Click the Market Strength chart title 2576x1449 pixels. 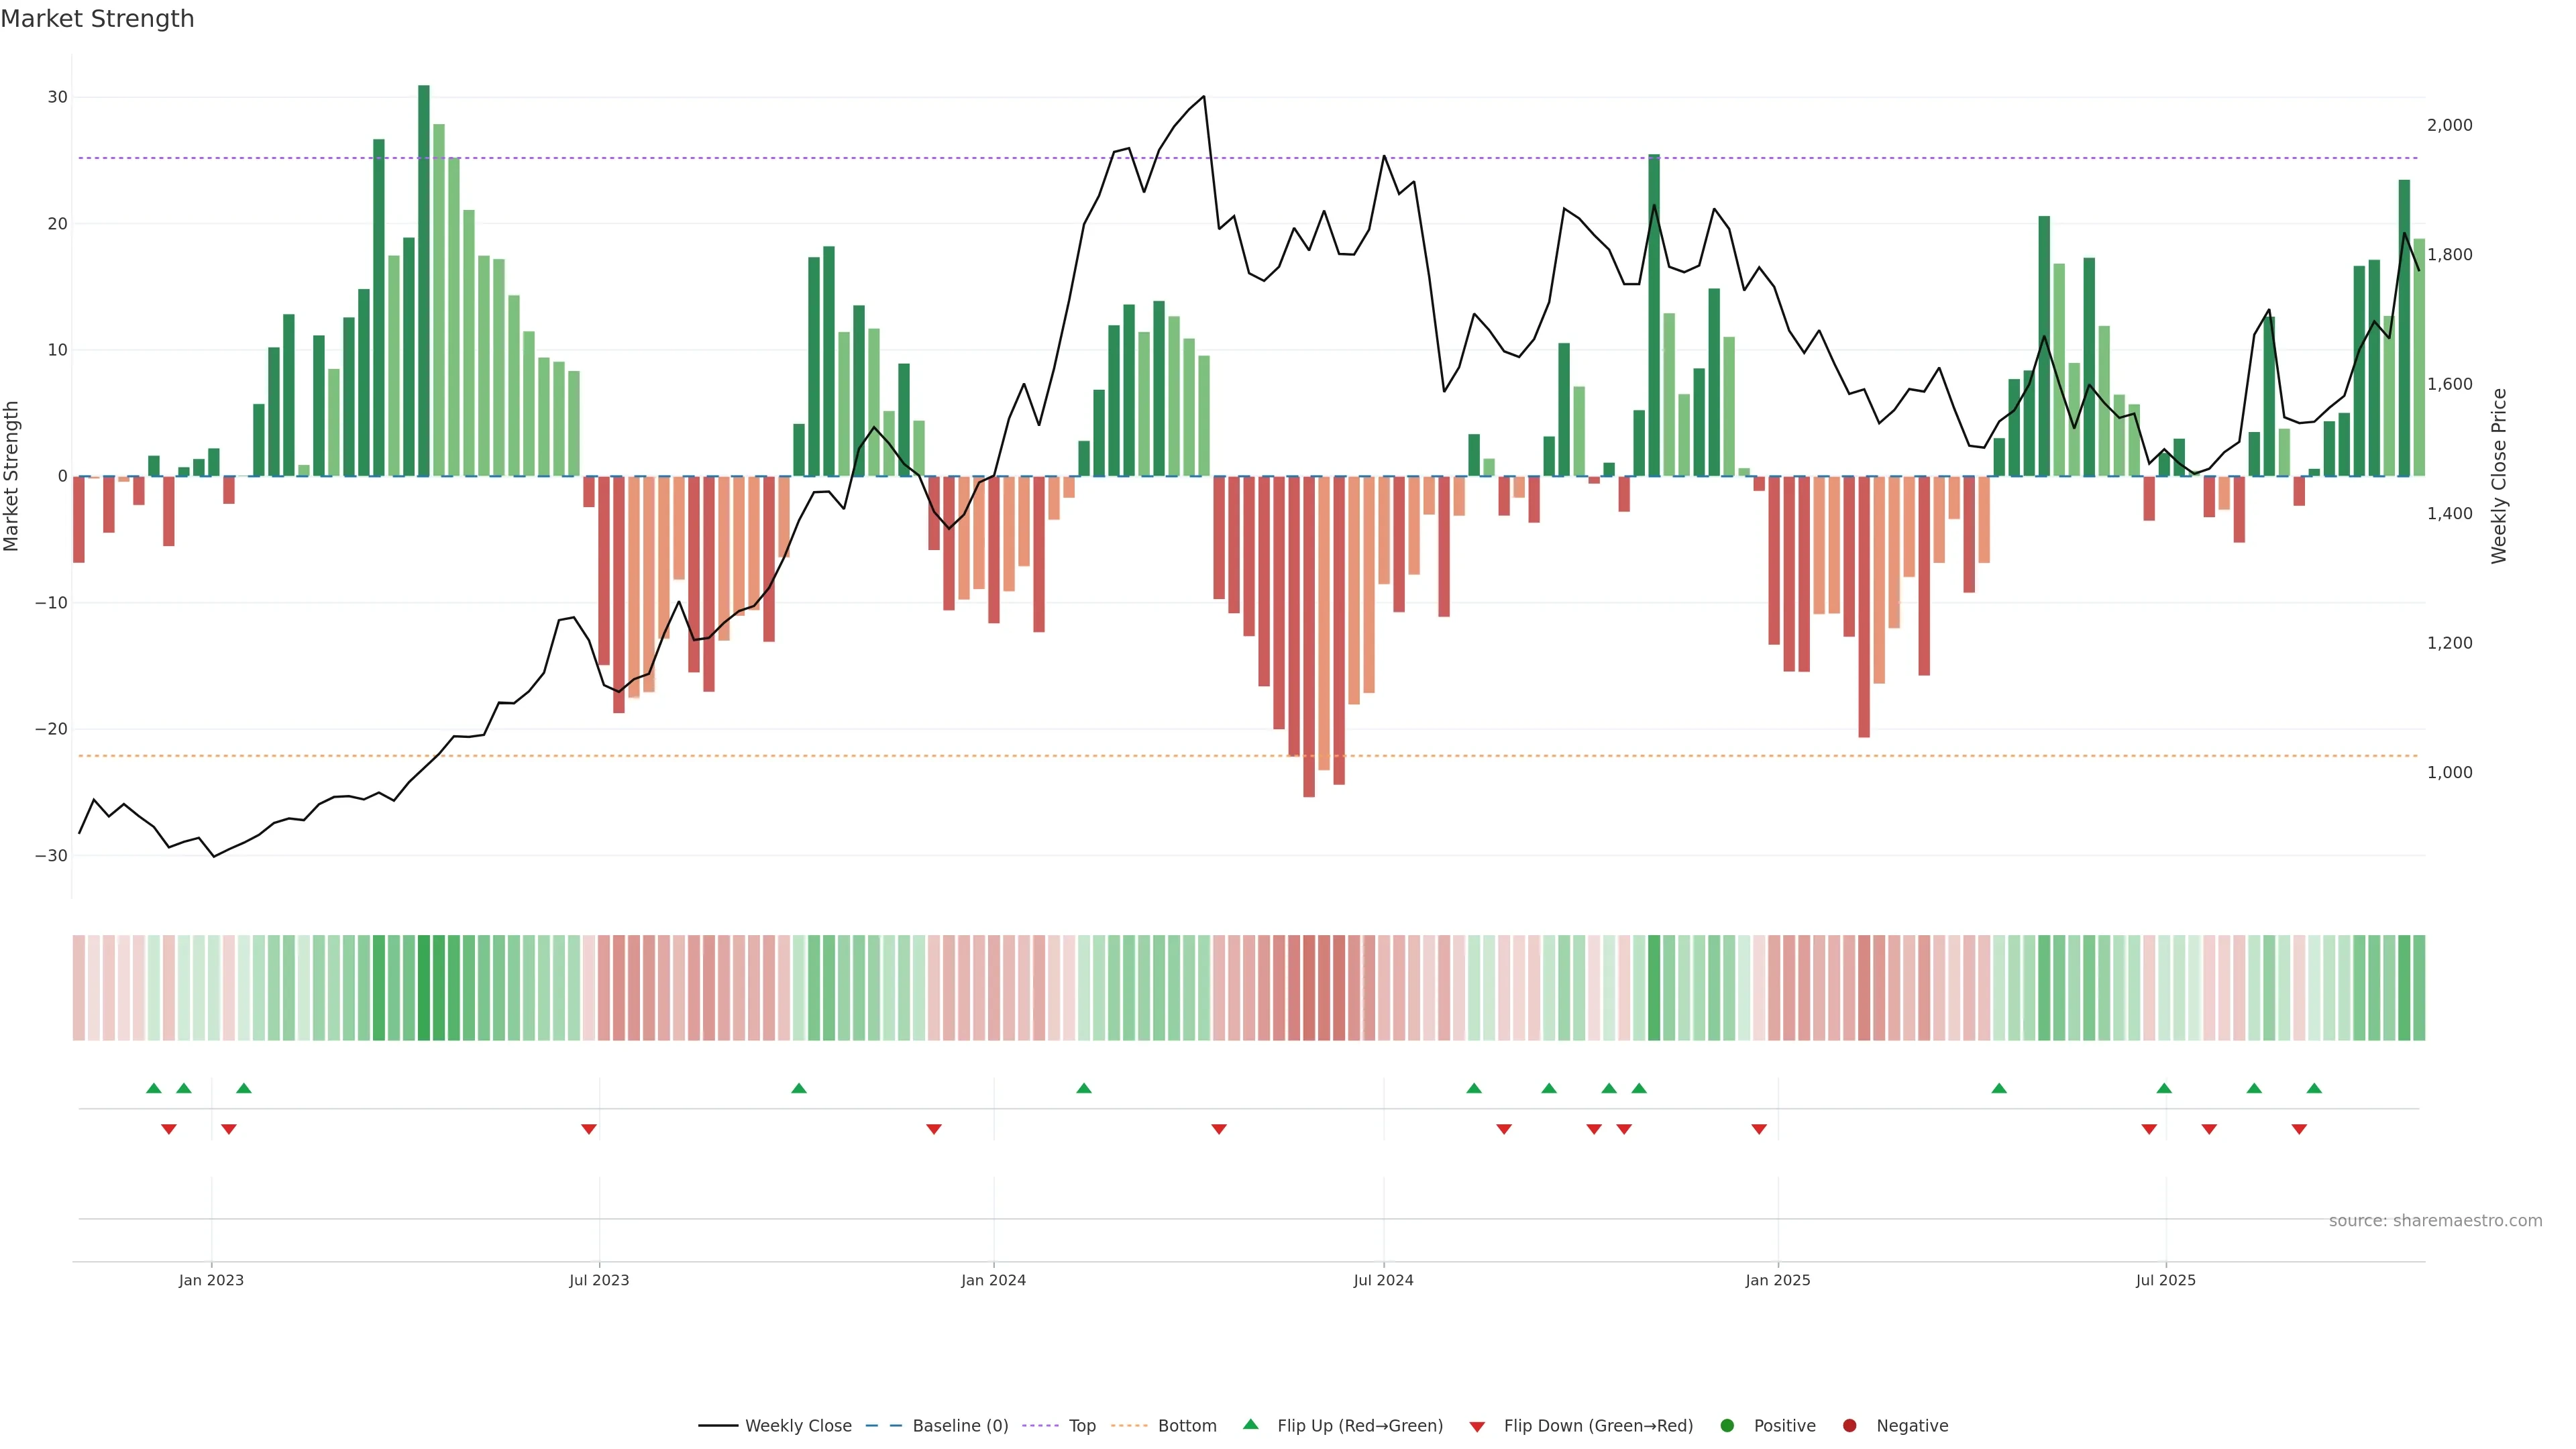pyautogui.click(x=97, y=19)
